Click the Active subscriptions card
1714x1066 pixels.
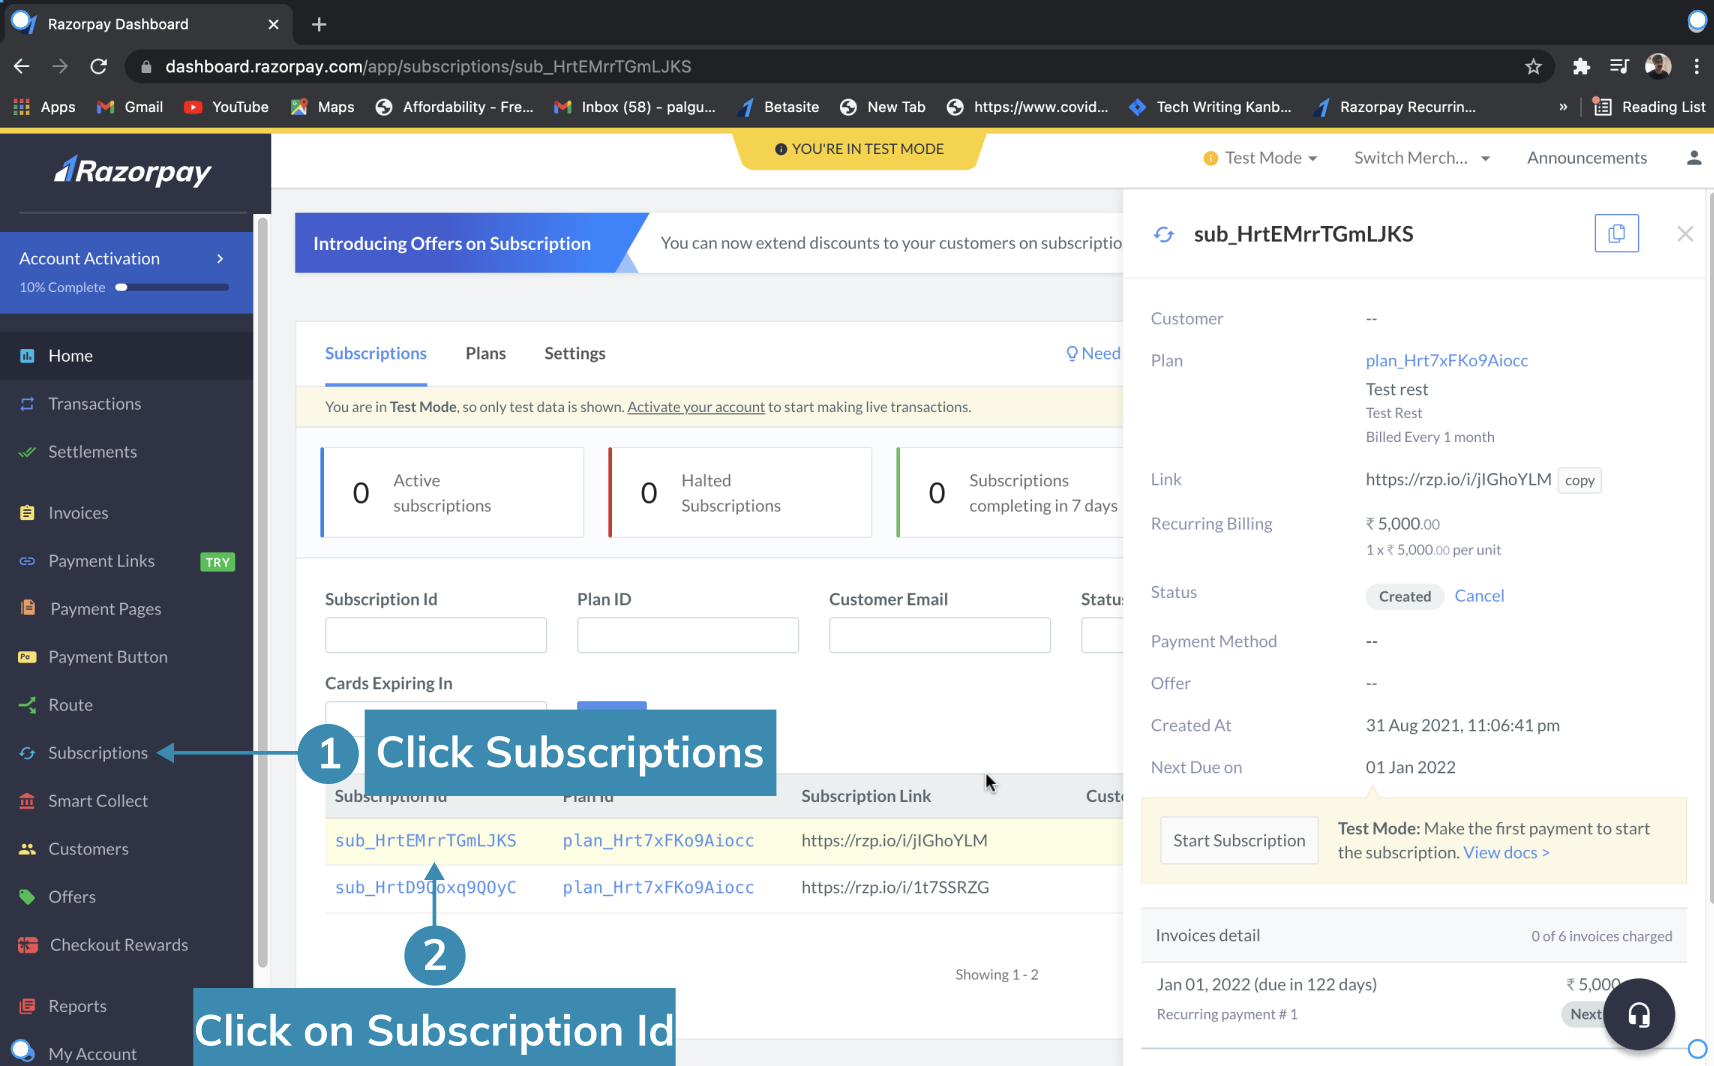pos(452,493)
